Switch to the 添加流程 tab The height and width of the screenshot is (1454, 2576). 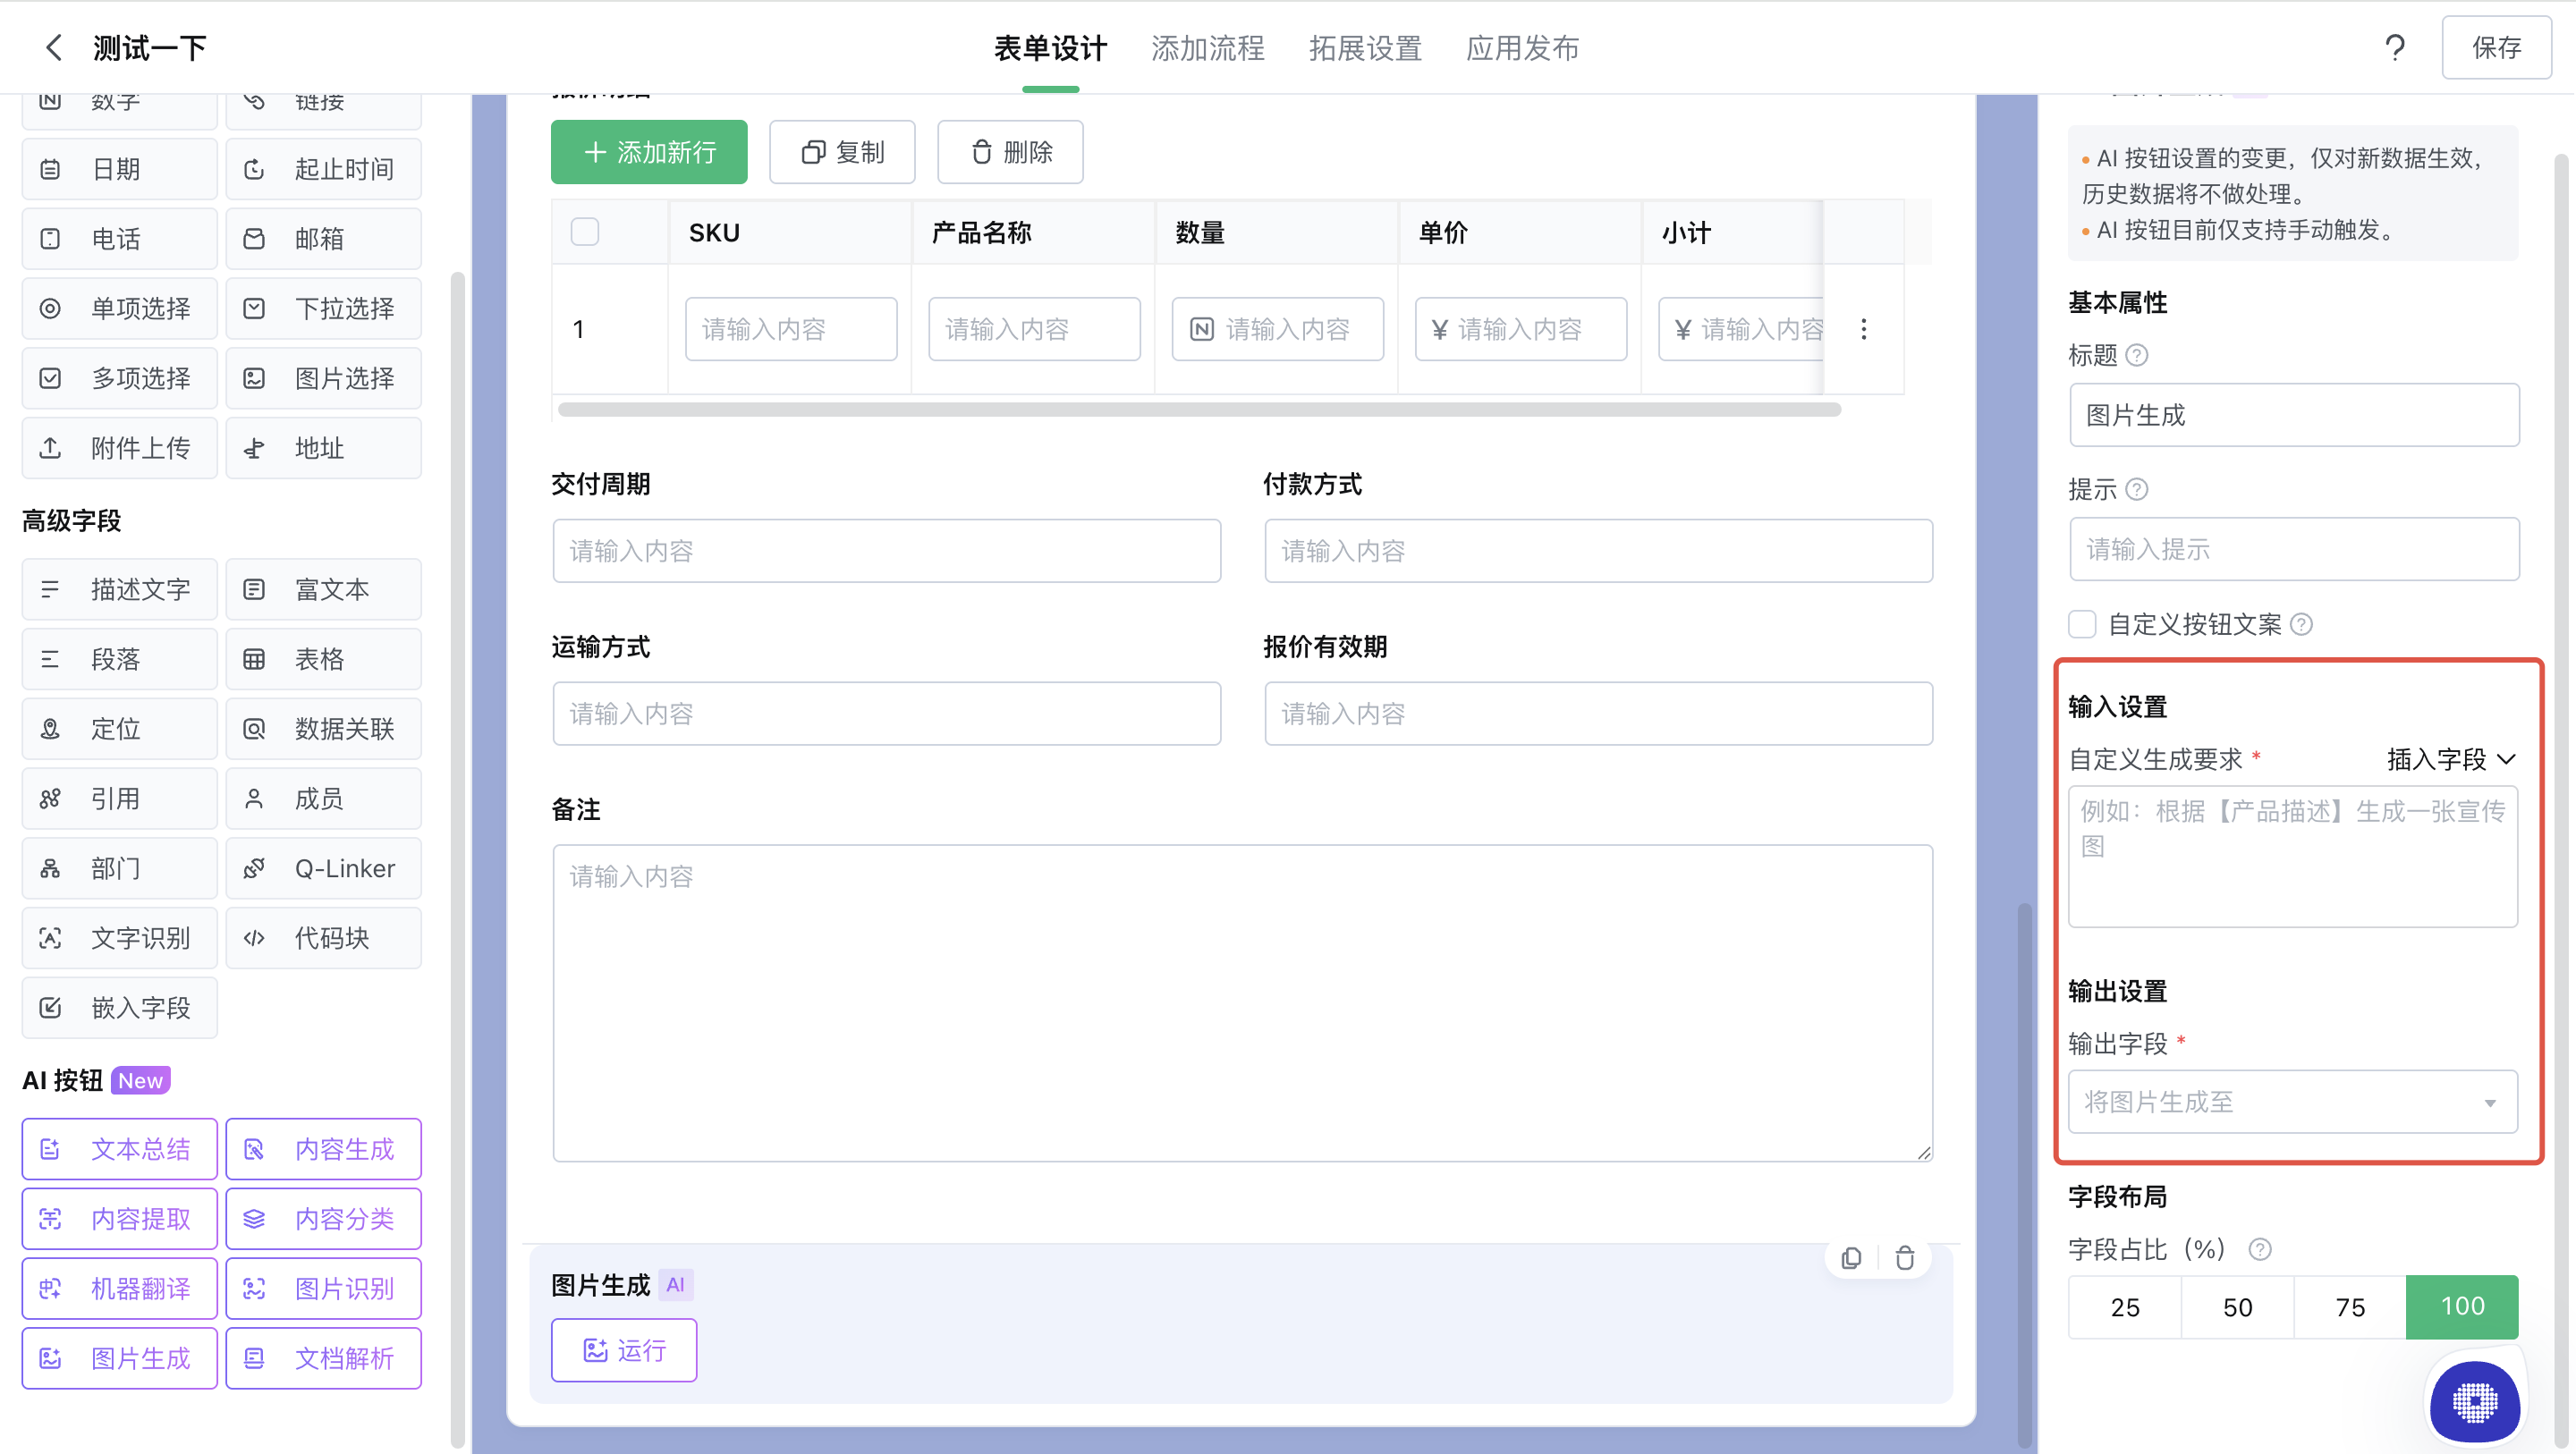click(1207, 48)
